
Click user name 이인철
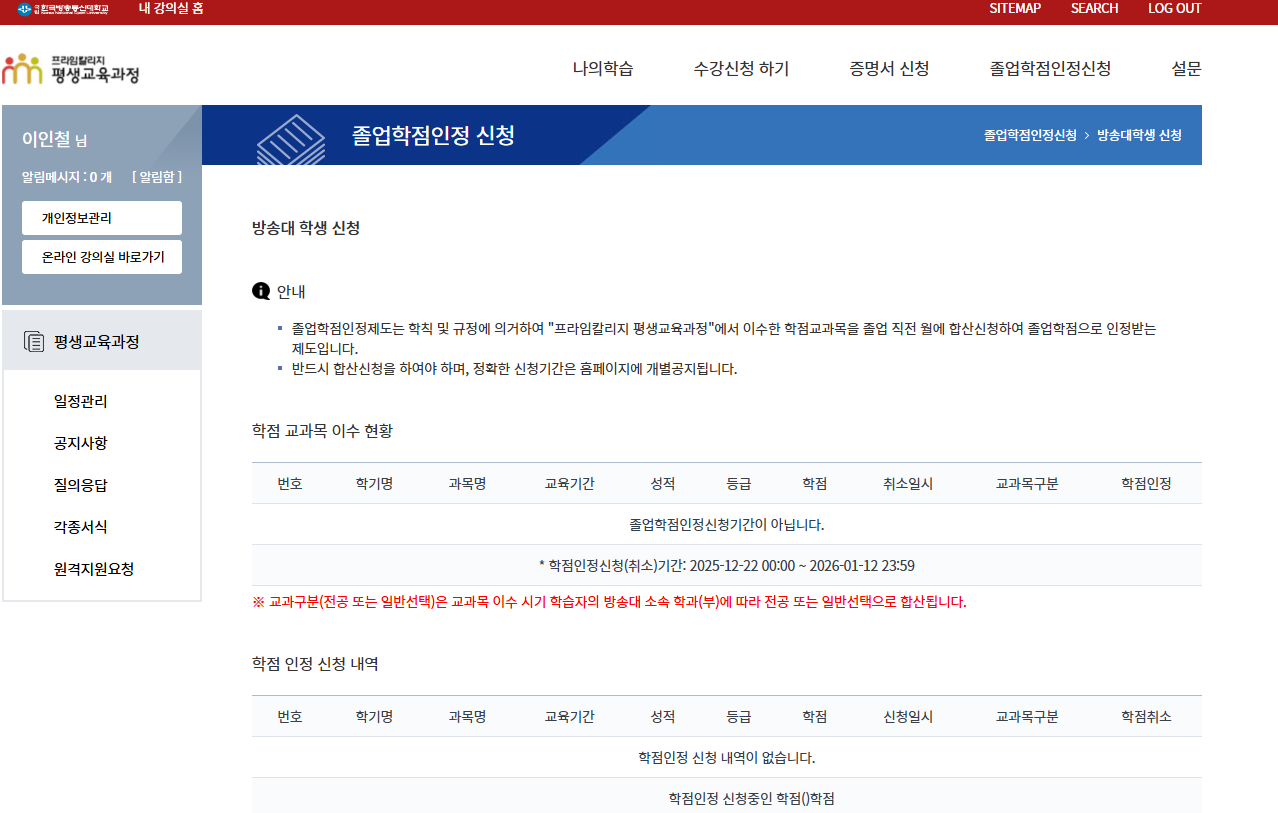pyautogui.click(x=46, y=139)
